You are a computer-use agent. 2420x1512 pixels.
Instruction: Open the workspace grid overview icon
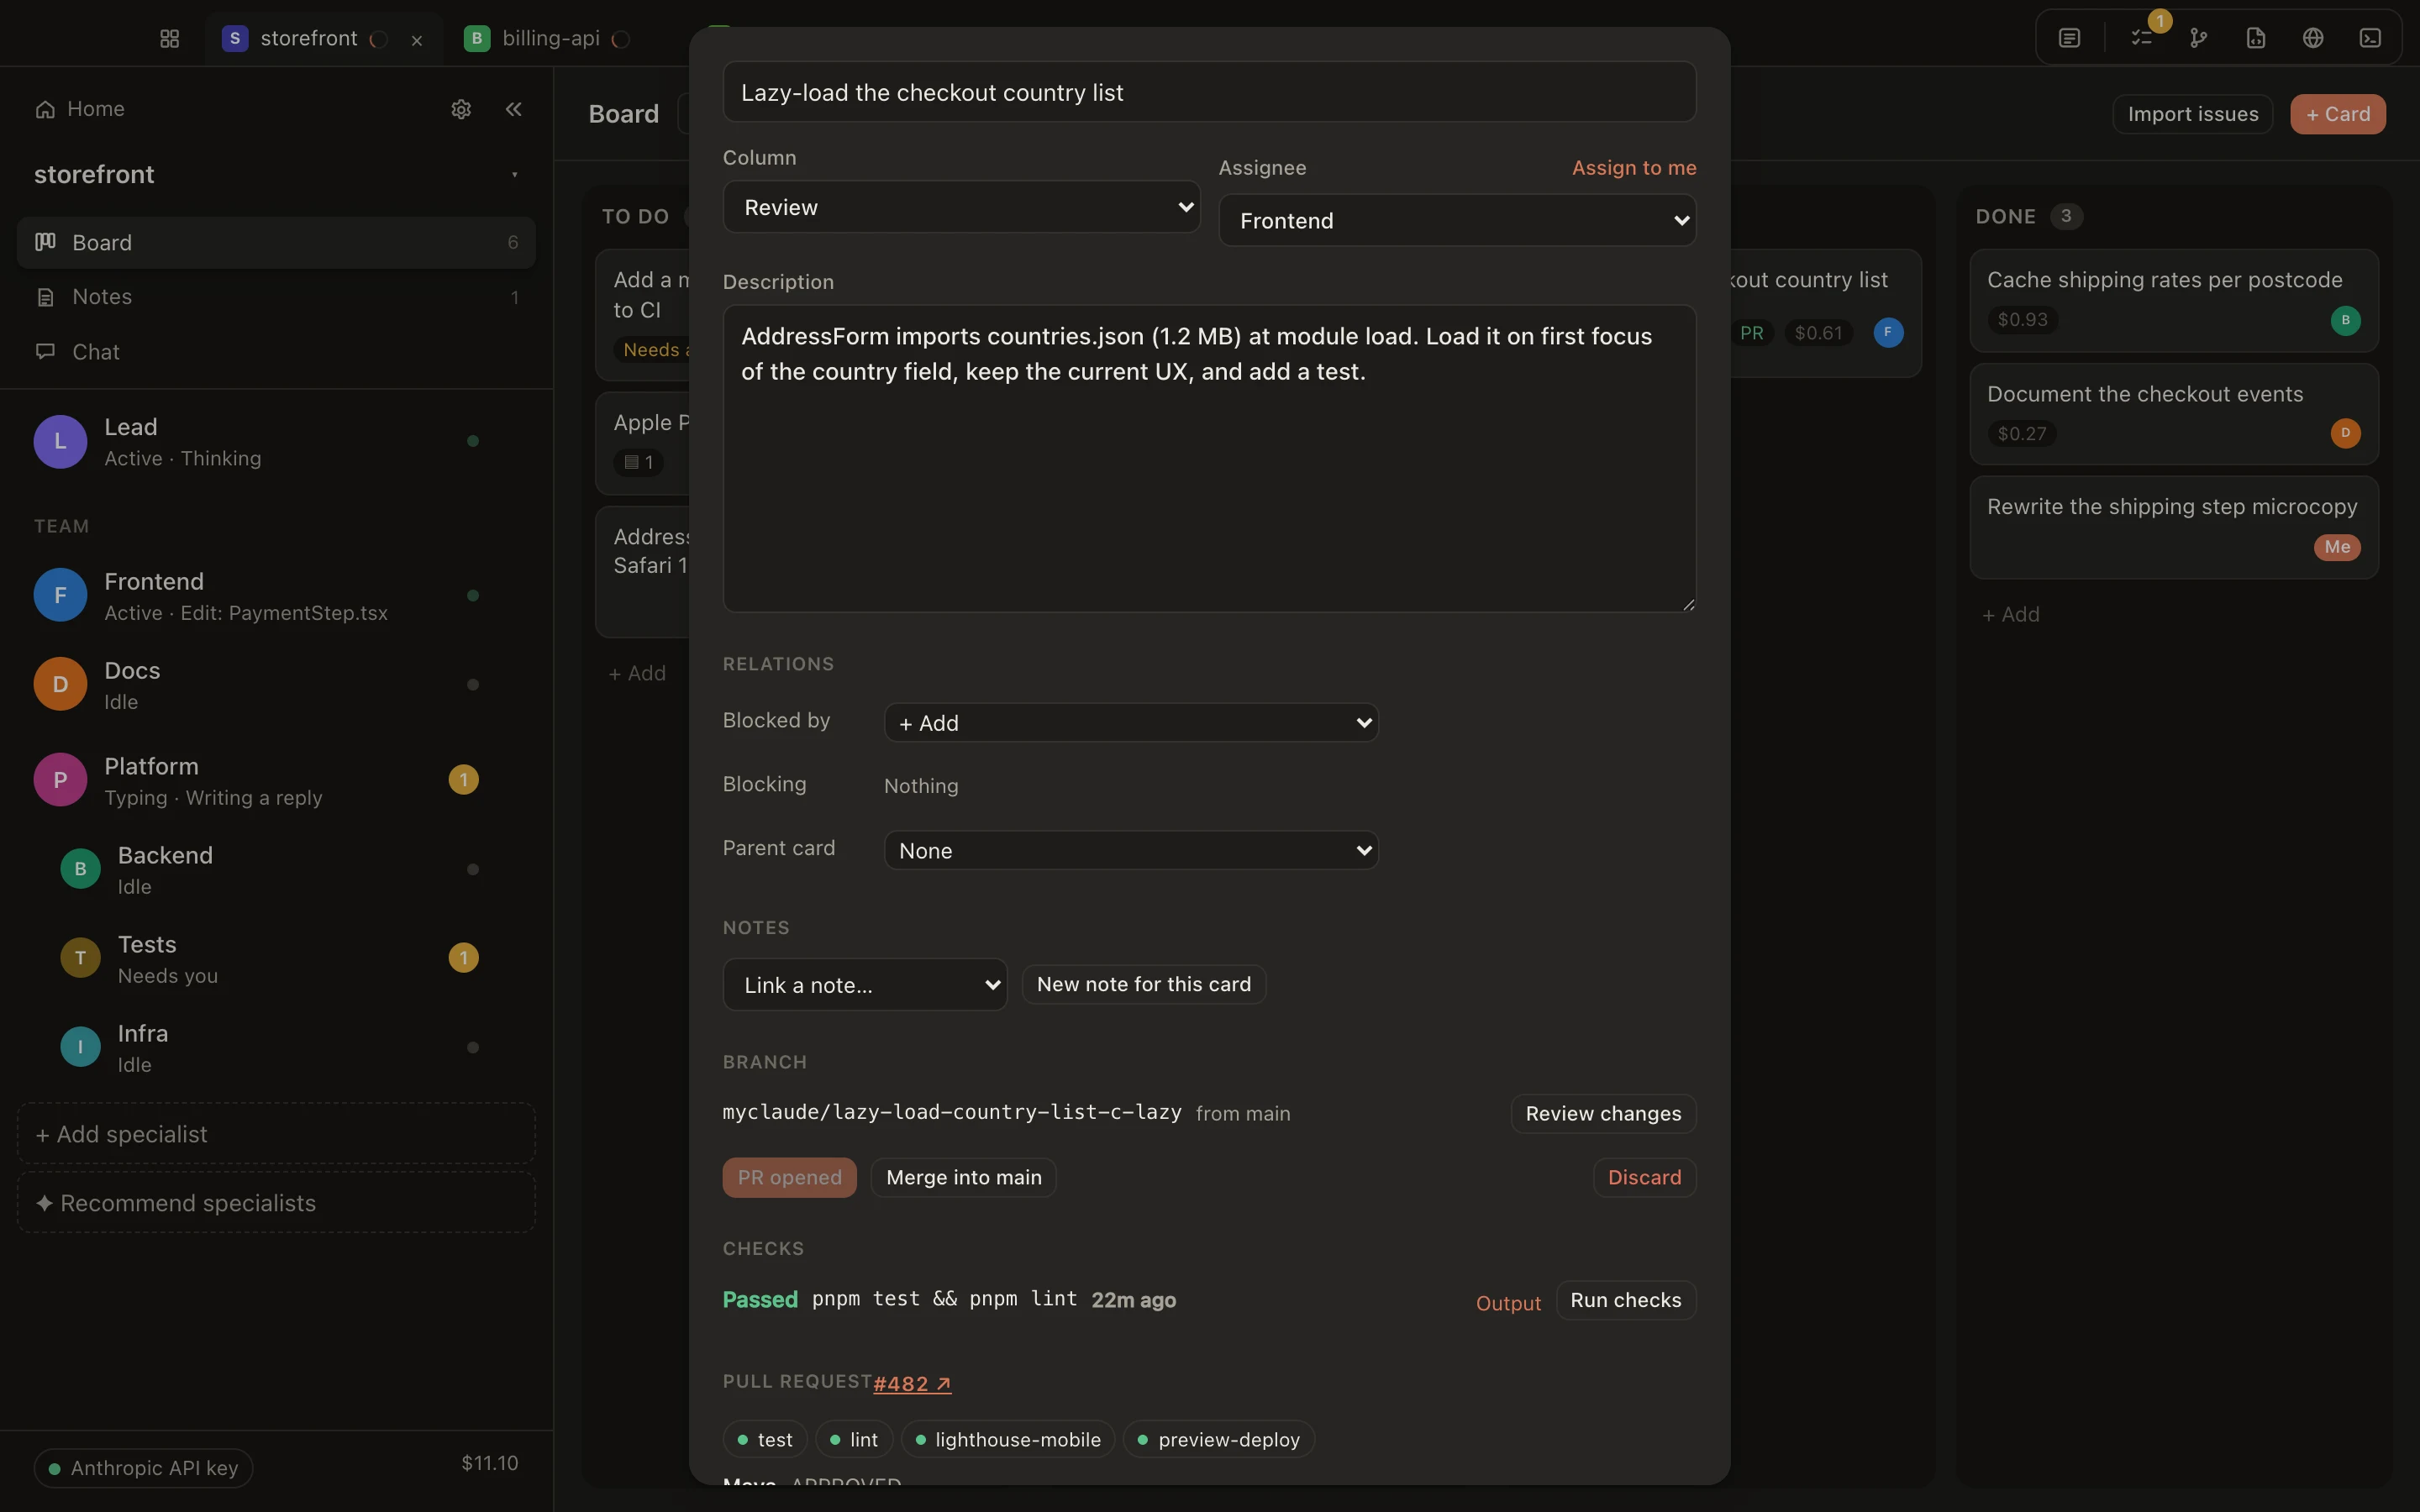pos(169,38)
